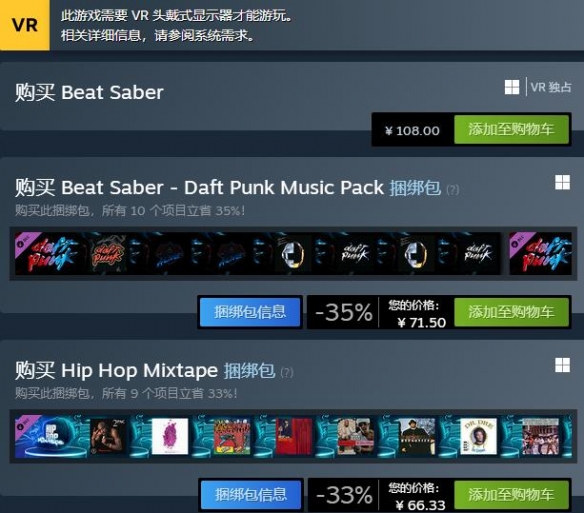Click question mark beside Daft Punk 捆绑包
This screenshot has width=584, height=513.
point(453,190)
